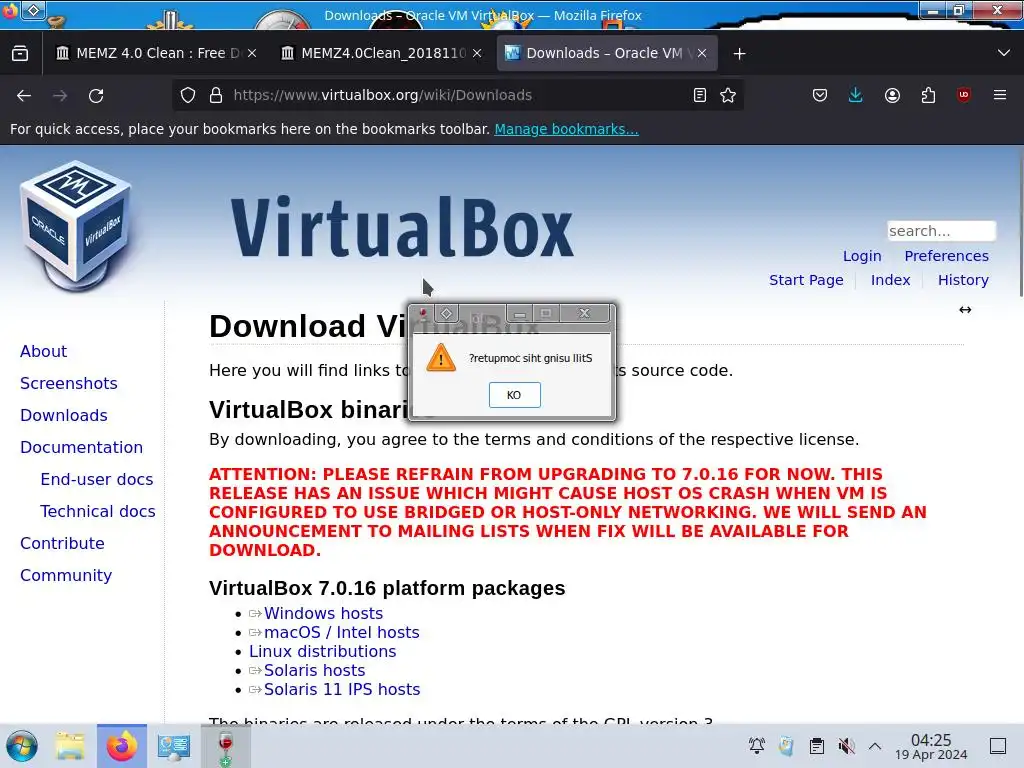1024x768 pixels.
Task: Open the page History link
Action: (963, 280)
